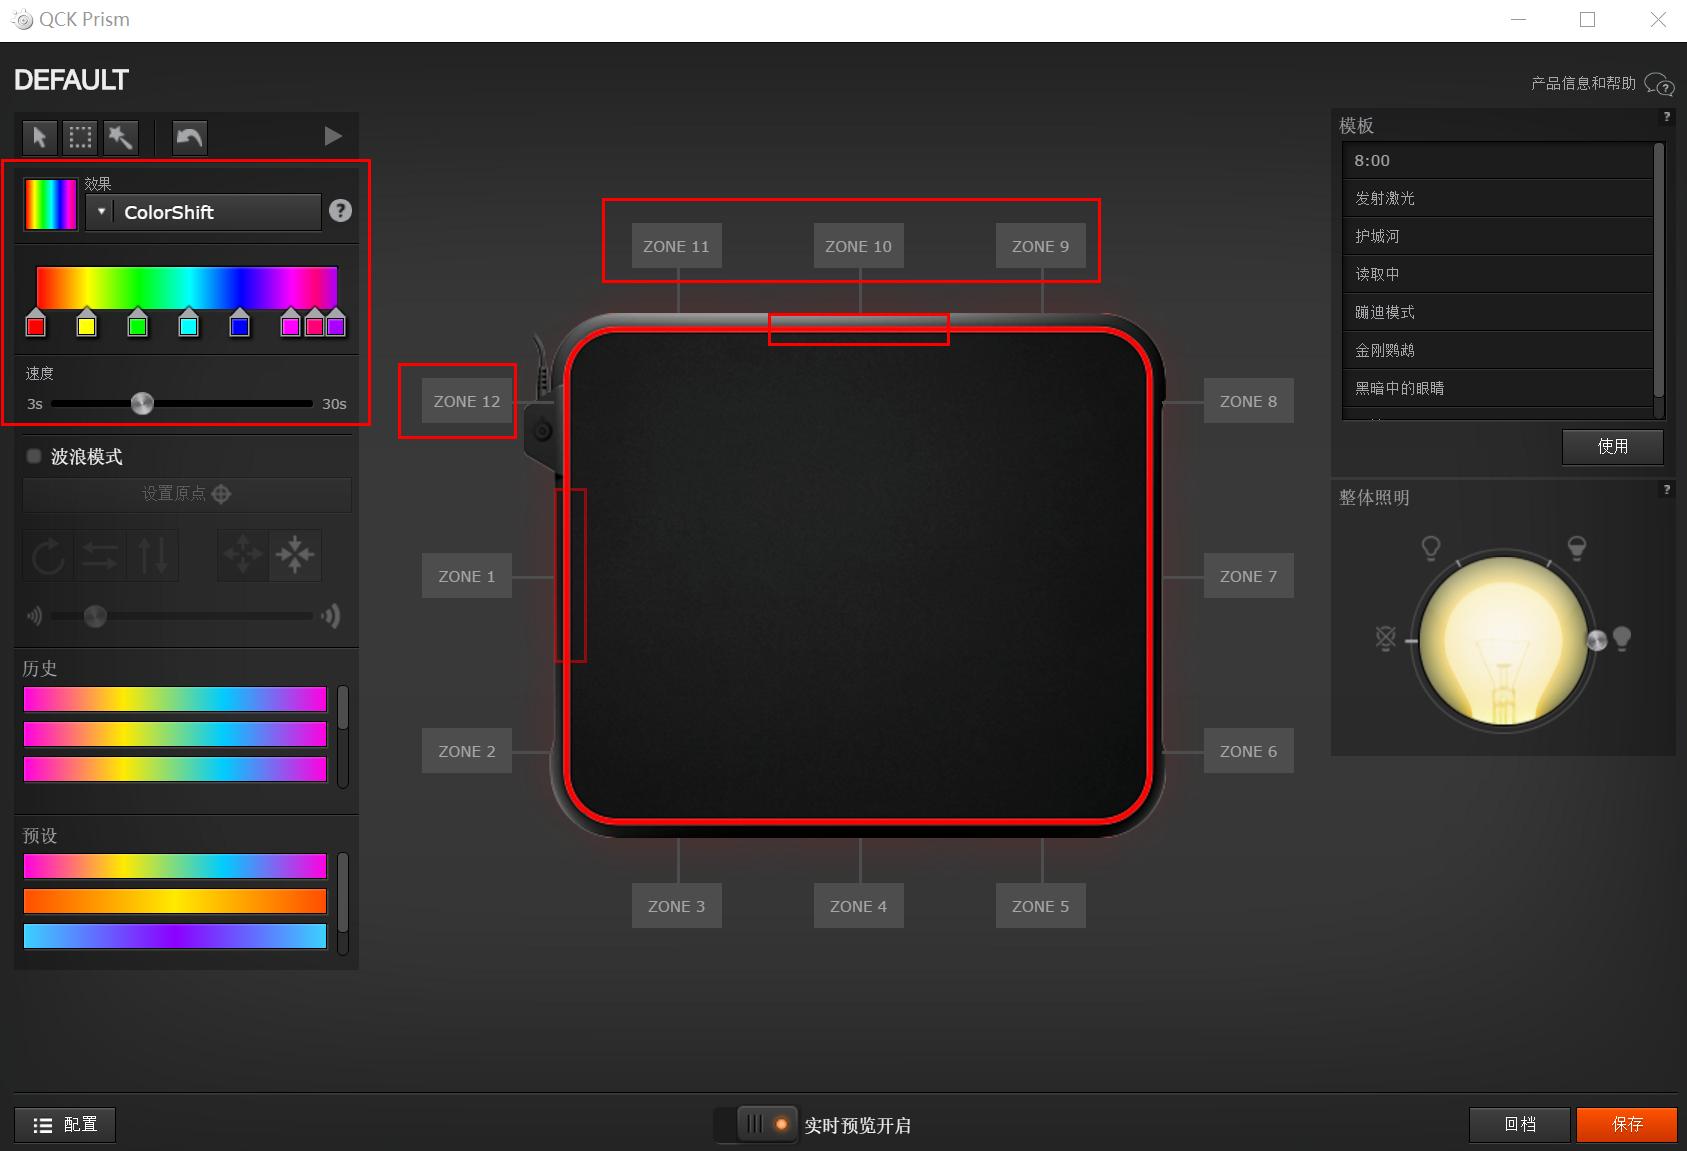Screen dimensions: 1687x1151
Task: Select ZONE 1 label
Action: [x=467, y=576]
